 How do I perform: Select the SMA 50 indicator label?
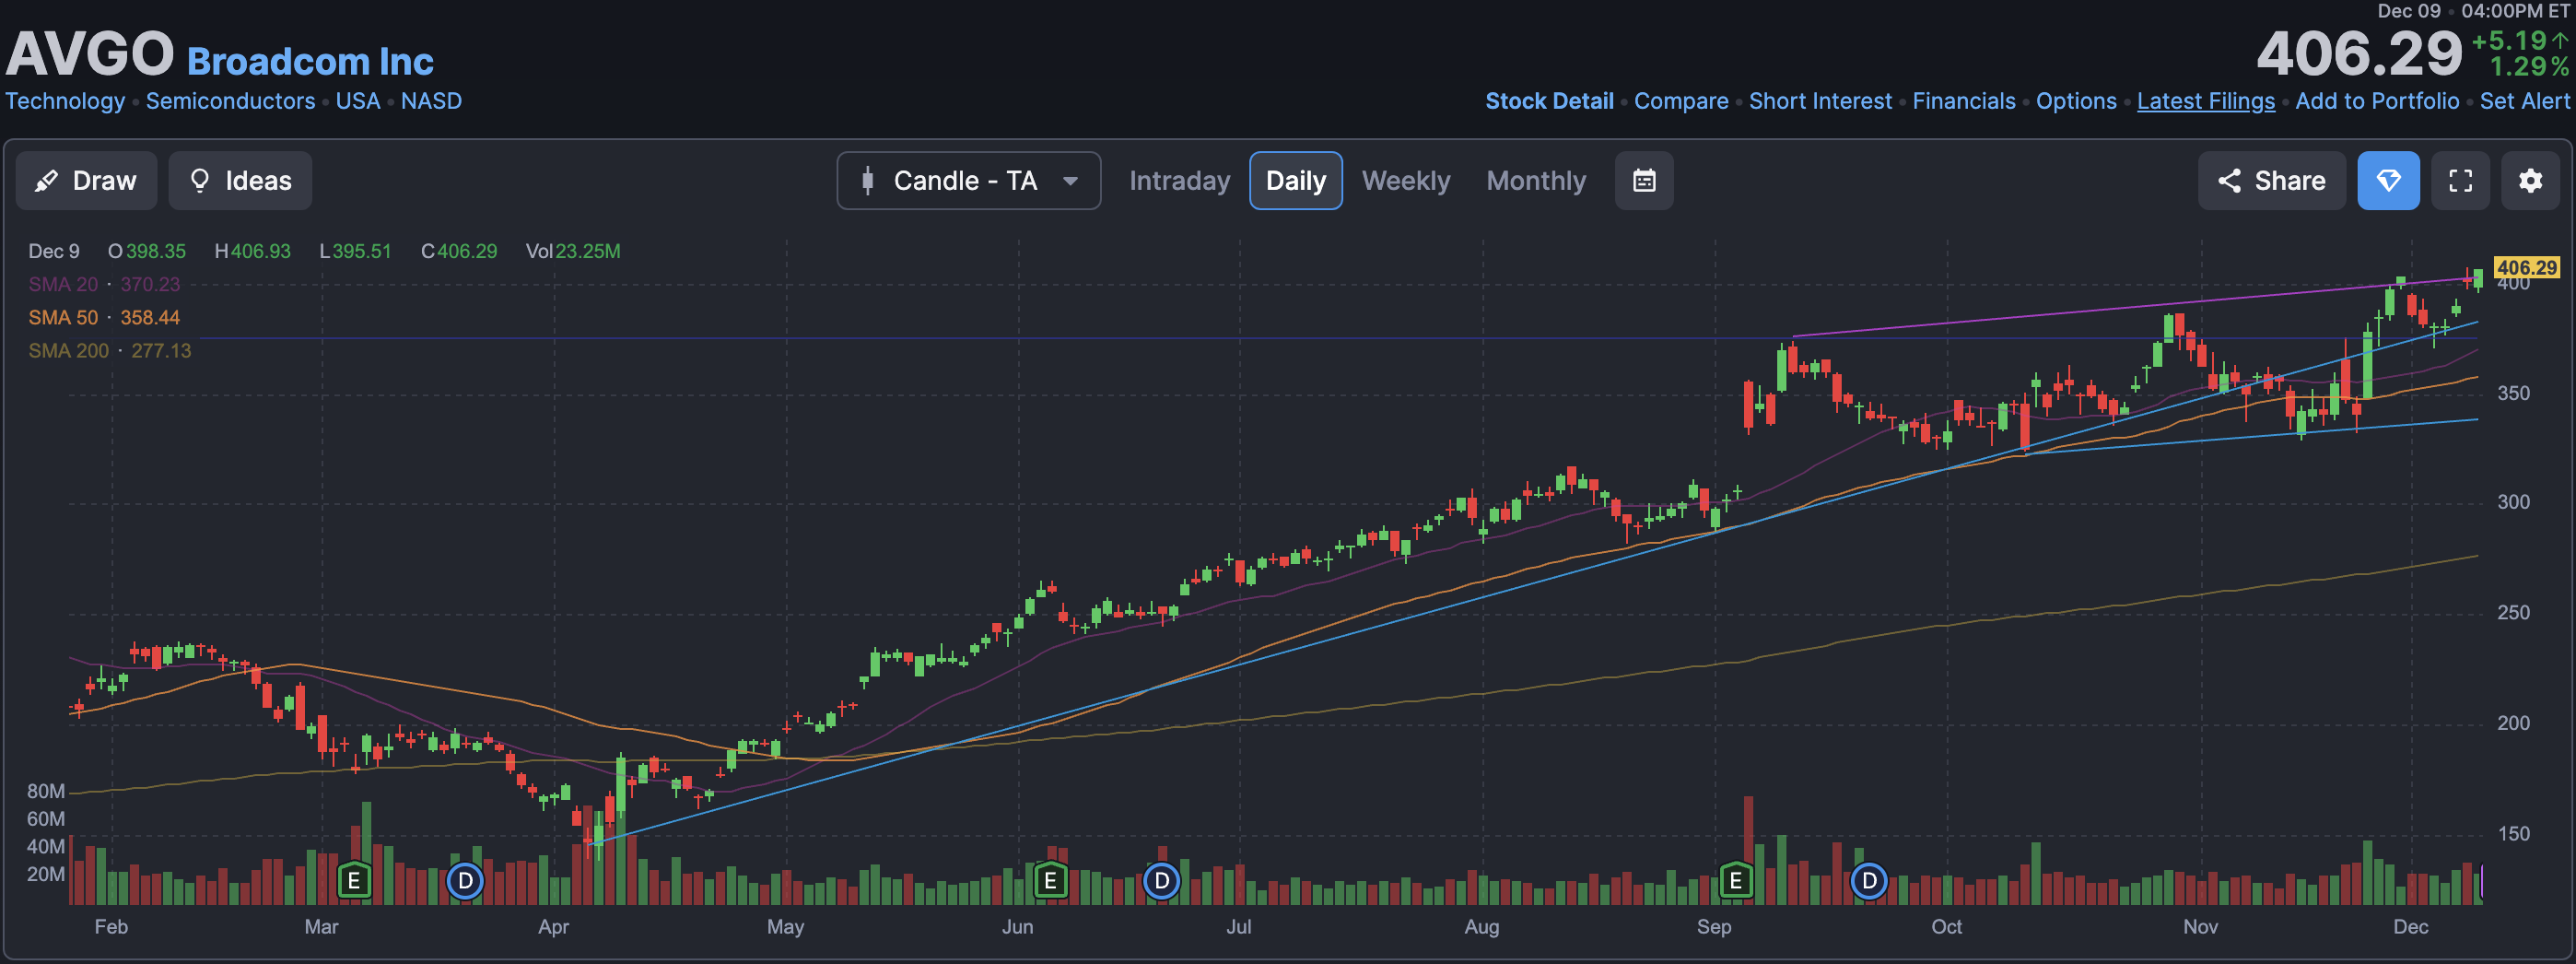pos(63,317)
